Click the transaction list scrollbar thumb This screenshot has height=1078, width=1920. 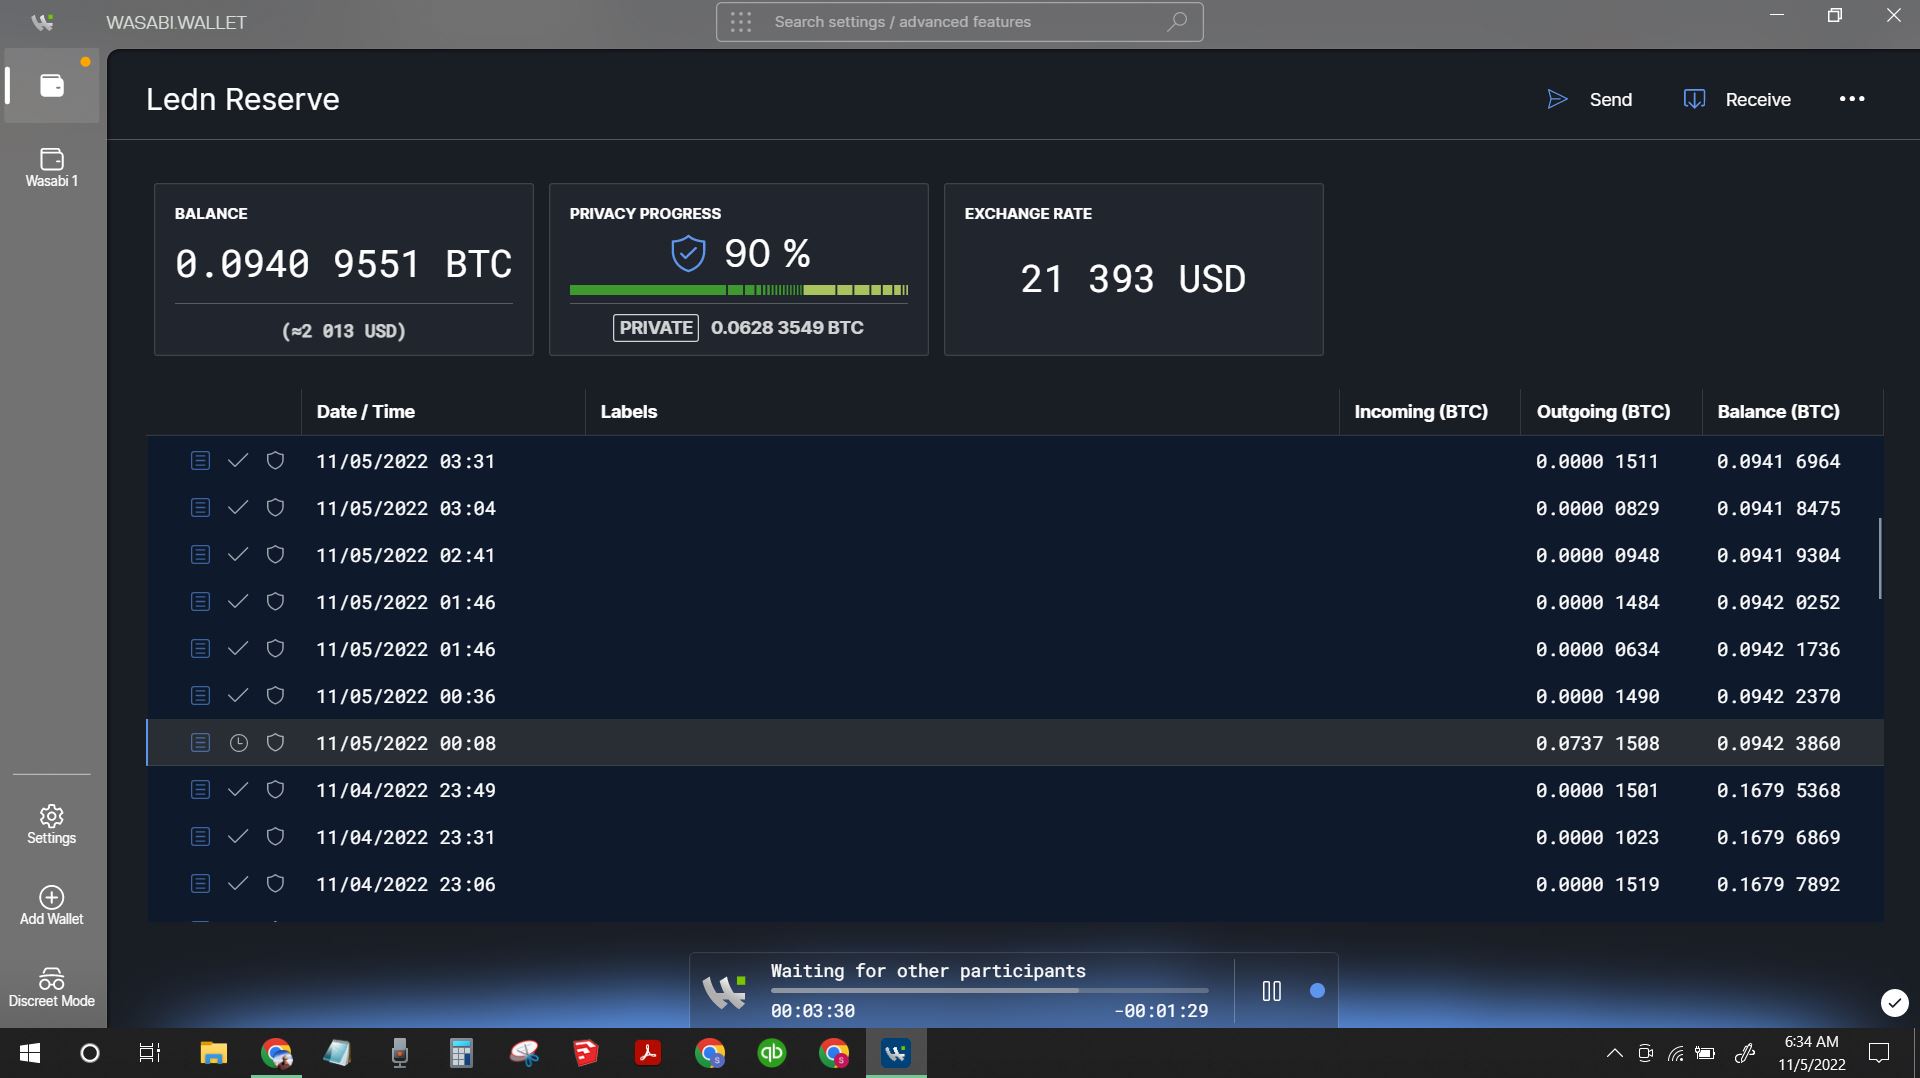[1880, 558]
